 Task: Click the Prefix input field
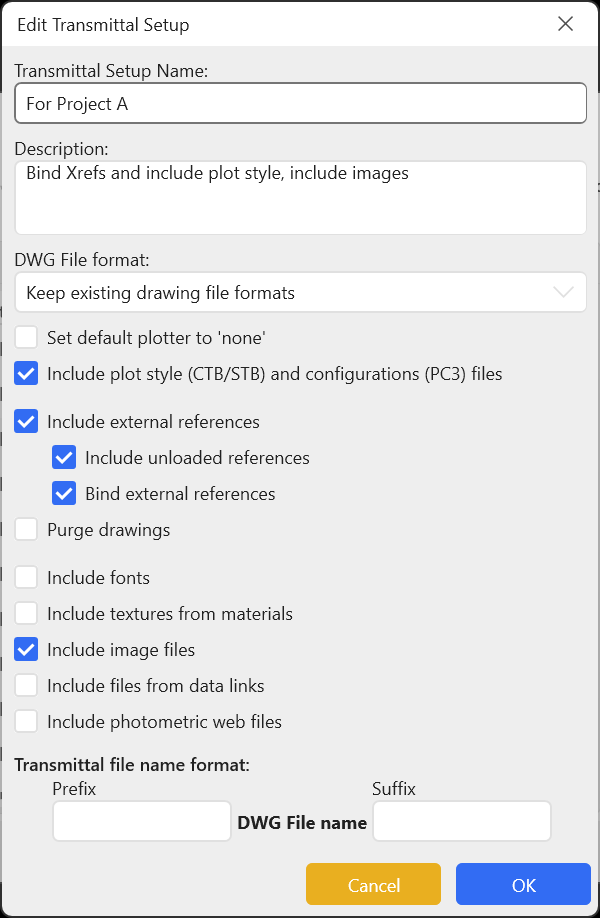(x=142, y=822)
